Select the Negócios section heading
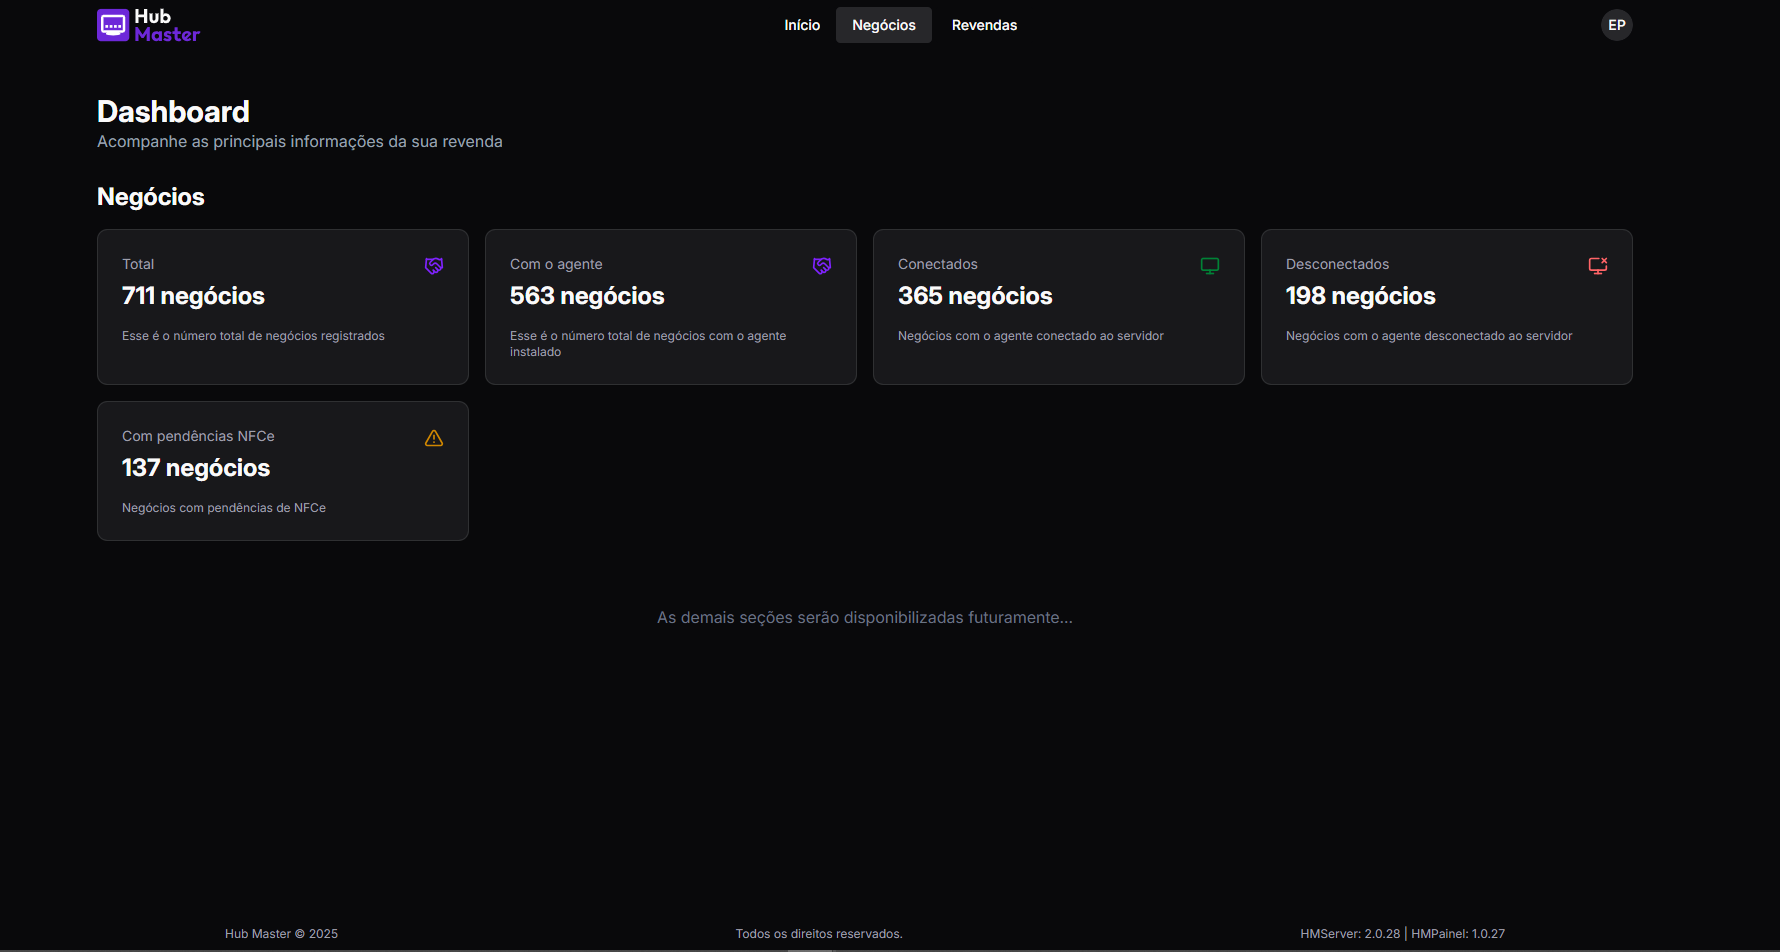 [x=150, y=197]
